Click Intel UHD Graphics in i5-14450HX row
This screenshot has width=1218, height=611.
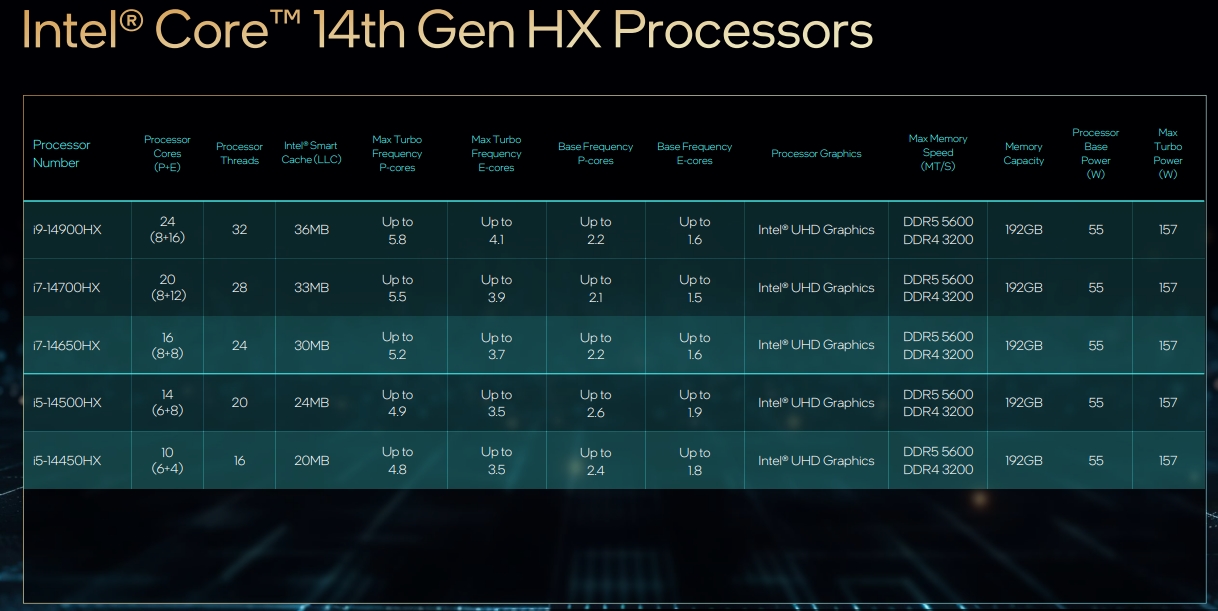[816, 461]
